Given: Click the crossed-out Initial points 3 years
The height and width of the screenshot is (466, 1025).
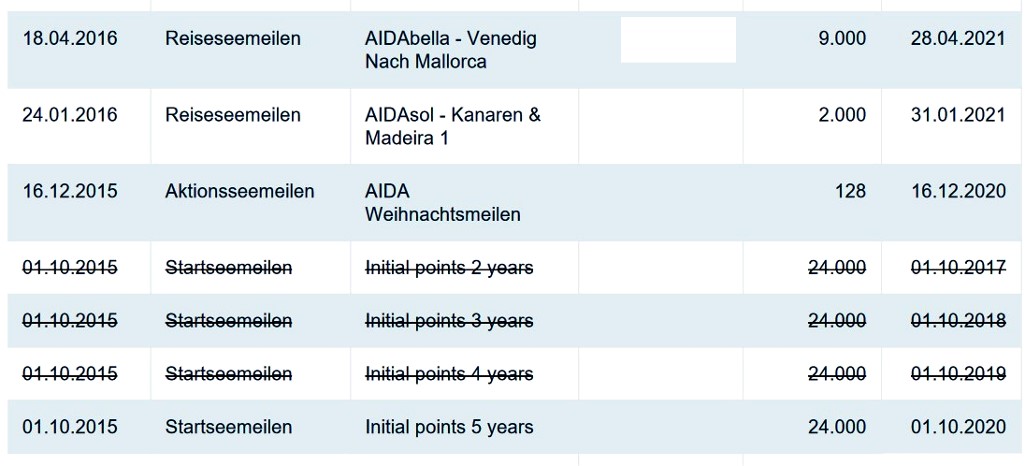Looking at the screenshot, I should [449, 321].
